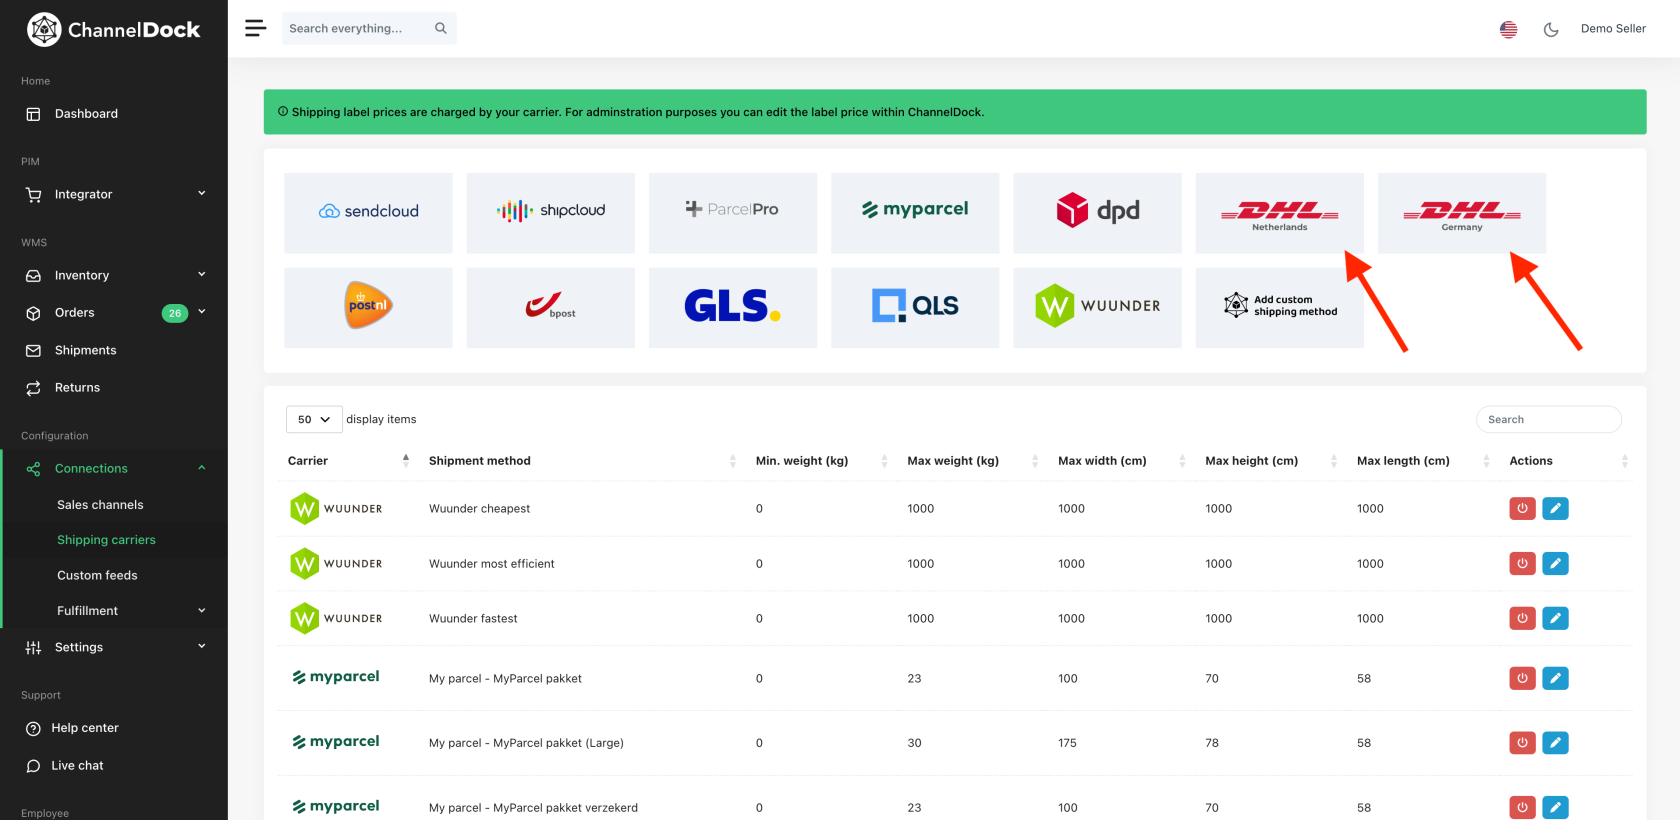Select the PostNL carrier tile
The image size is (1680, 820).
coord(368,307)
